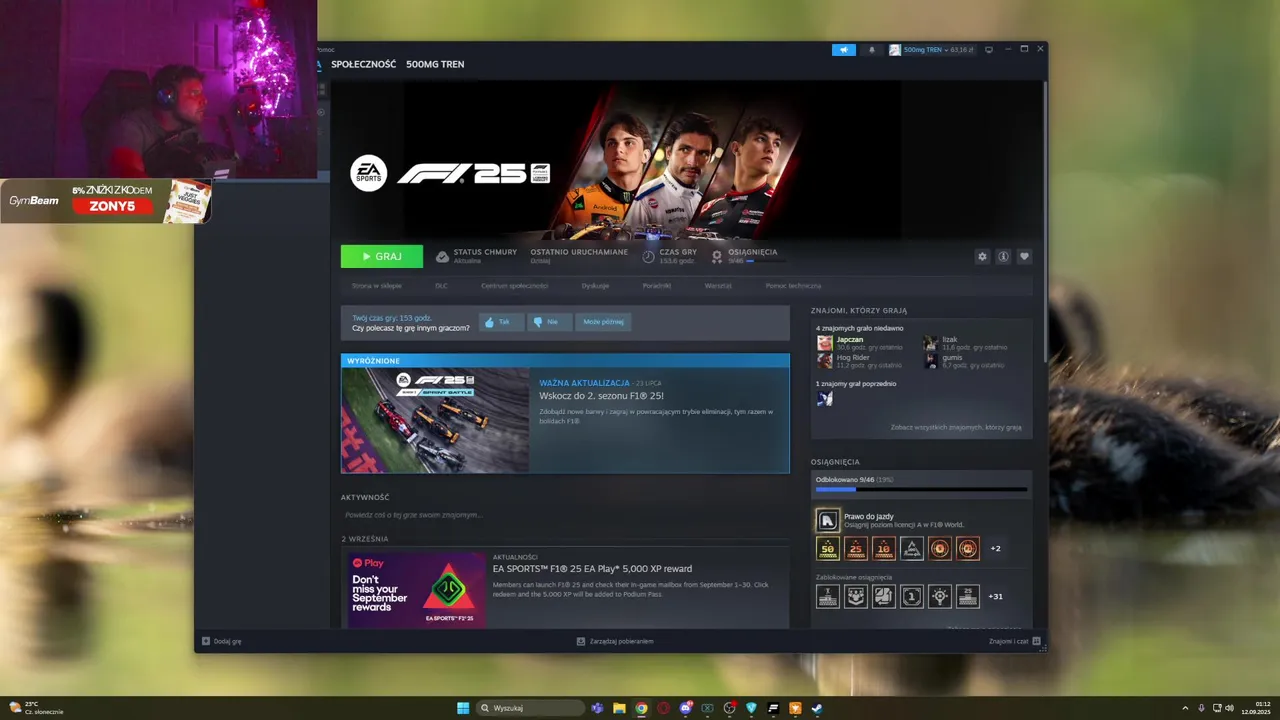Click Dodaj grę at bottom left
Image resolution: width=1280 pixels, height=720 pixels.
click(221, 641)
